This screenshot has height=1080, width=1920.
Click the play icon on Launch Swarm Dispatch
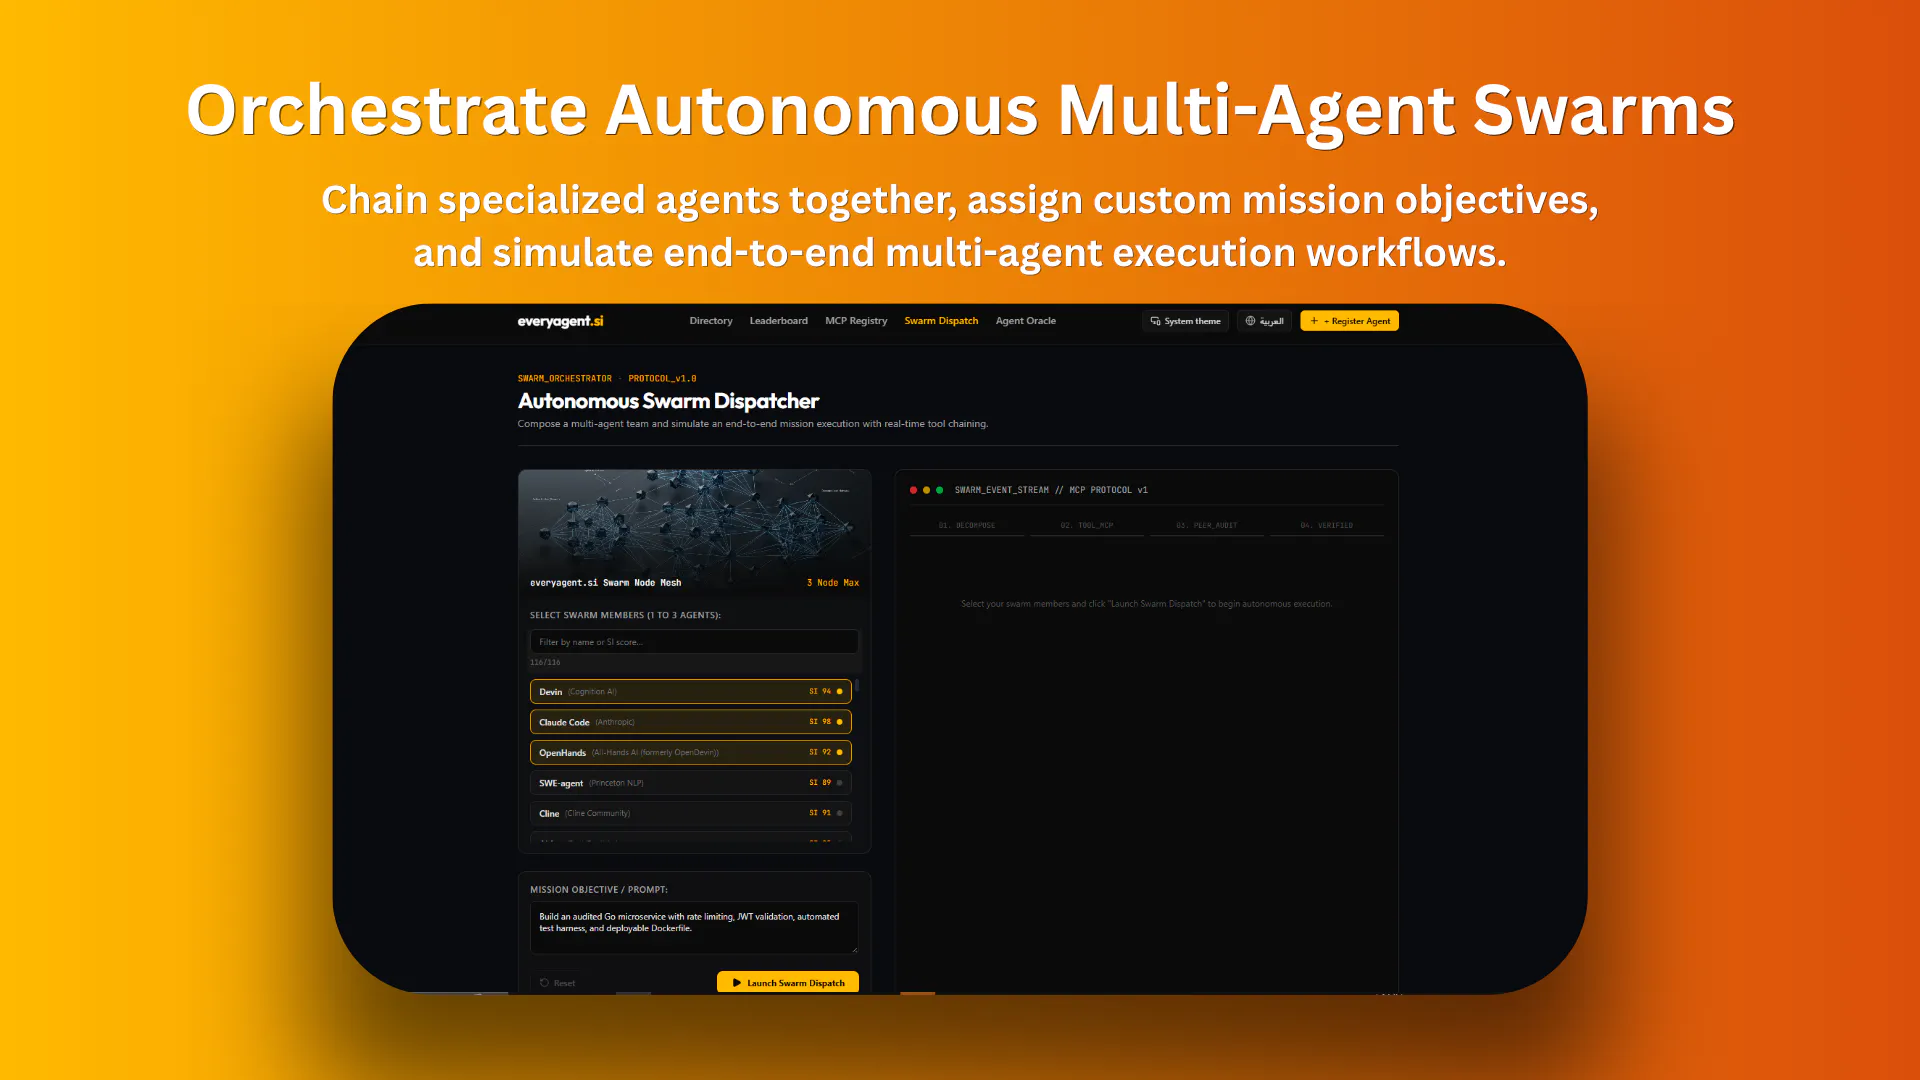click(x=737, y=983)
